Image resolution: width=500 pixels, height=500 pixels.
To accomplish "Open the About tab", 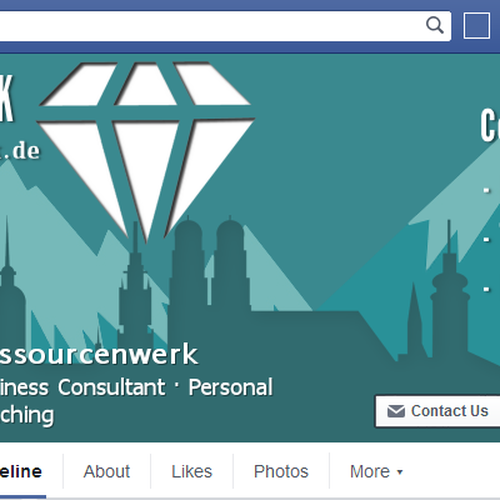I will (107, 471).
